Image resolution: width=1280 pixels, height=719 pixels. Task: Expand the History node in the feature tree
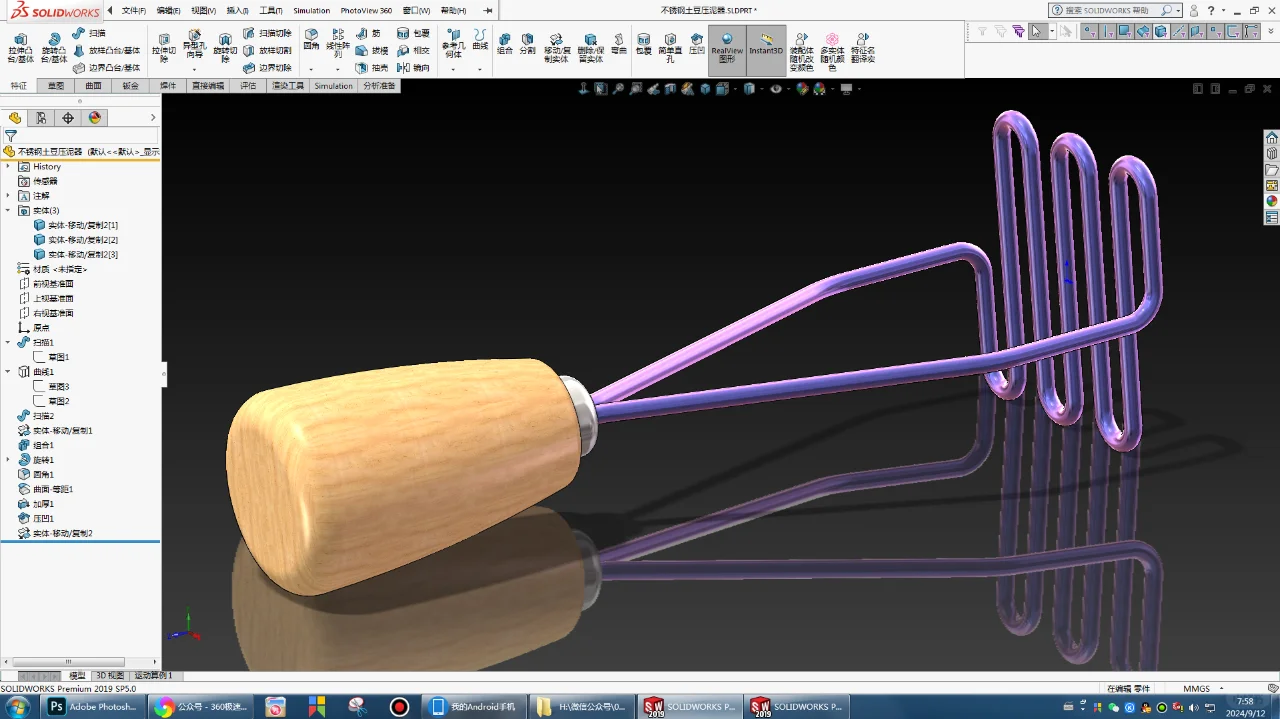(x=8, y=167)
